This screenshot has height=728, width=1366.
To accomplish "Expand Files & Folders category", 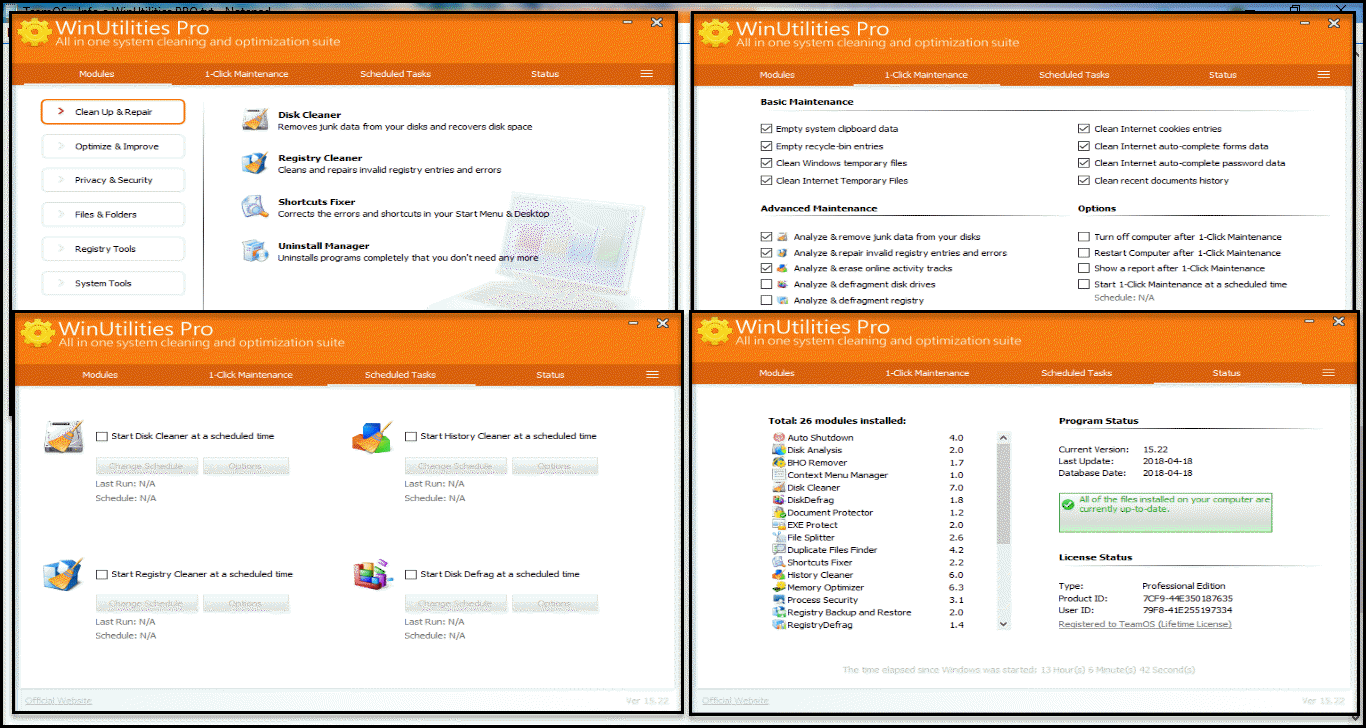I will (113, 215).
